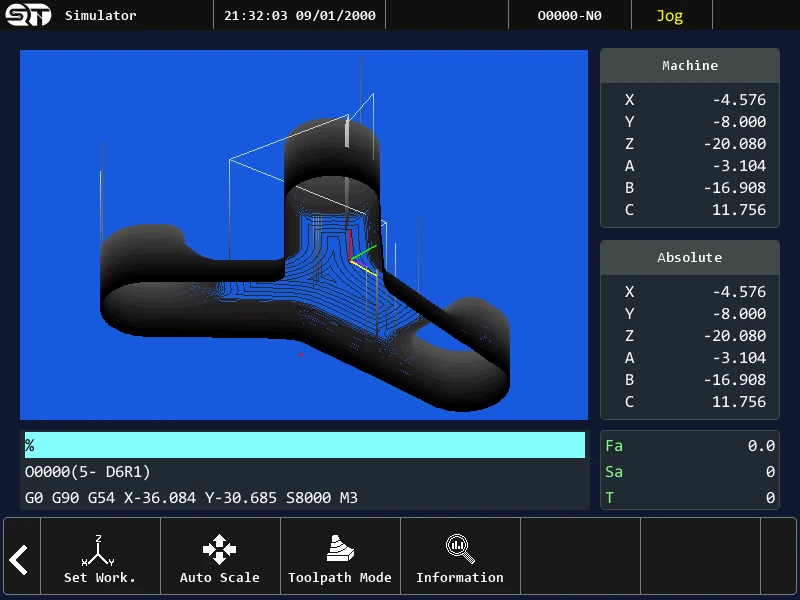Click the Fa feed rate readout
Viewport: 800px width, 600px height.
click(x=690, y=445)
